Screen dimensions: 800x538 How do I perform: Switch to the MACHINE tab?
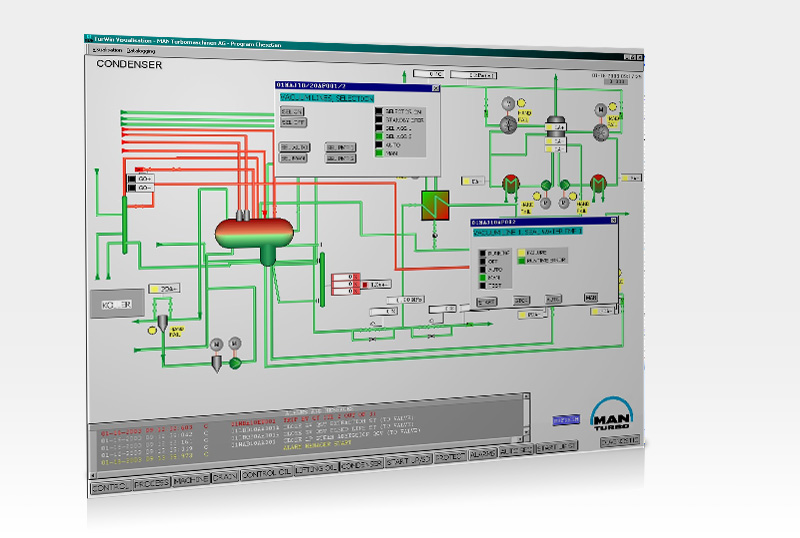[191, 480]
